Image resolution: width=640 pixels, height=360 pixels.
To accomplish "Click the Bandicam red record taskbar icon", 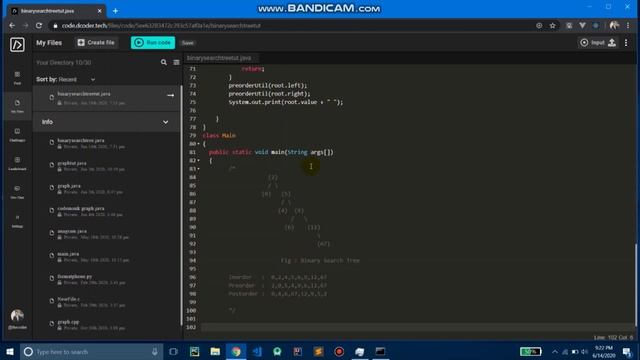I will tap(339, 351).
